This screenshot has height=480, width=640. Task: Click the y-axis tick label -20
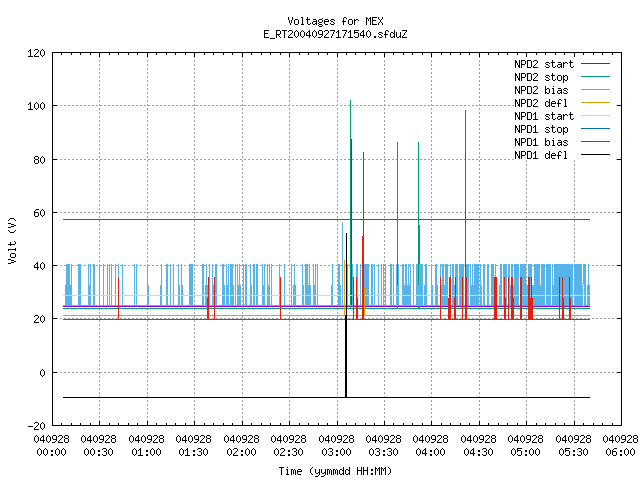click(x=37, y=426)
